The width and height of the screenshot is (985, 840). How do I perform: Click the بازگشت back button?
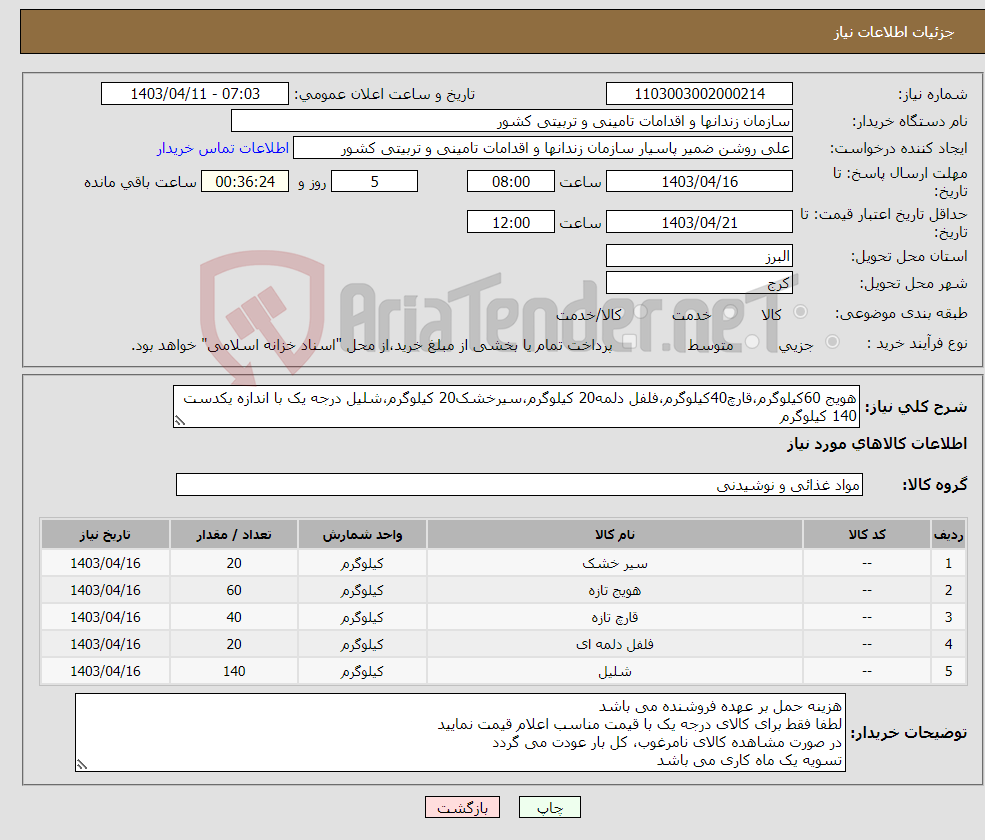click(462, 807)
